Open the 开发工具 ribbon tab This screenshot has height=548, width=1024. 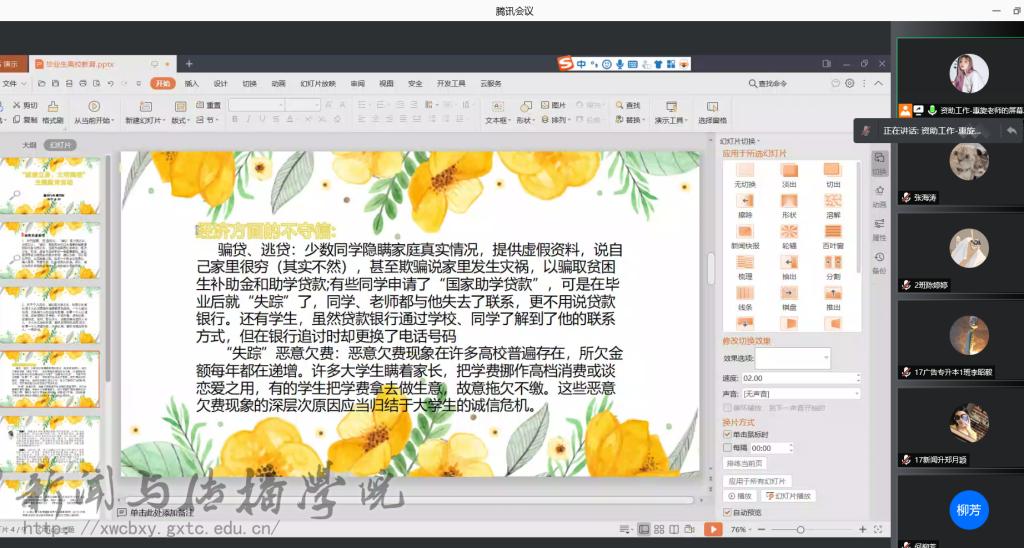coord(451,84)
